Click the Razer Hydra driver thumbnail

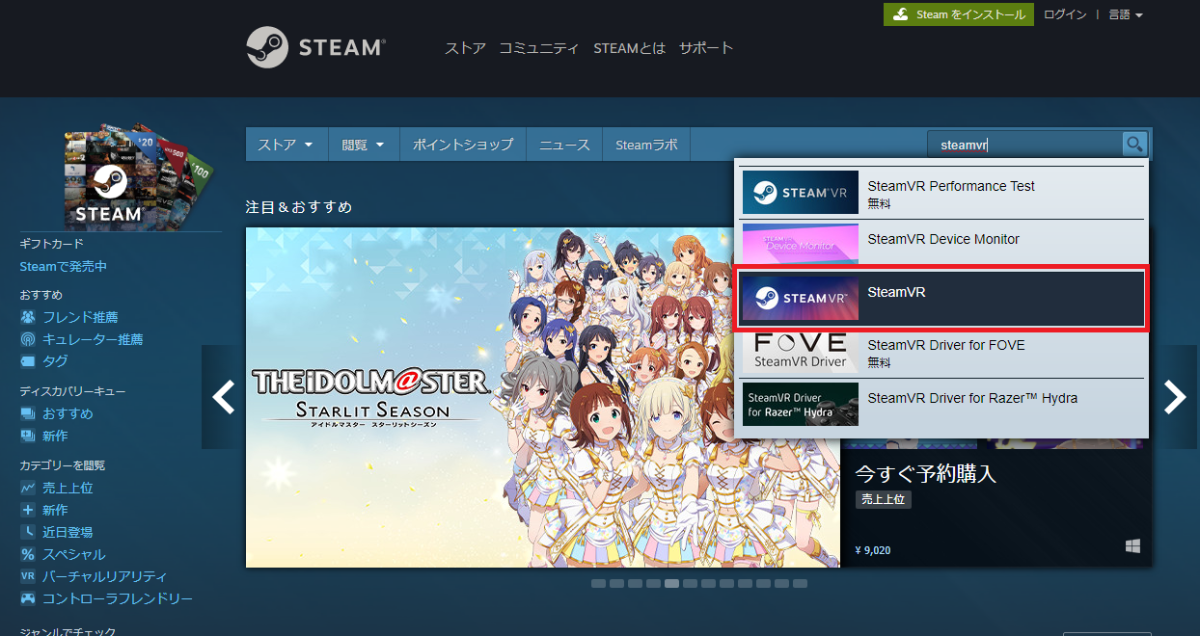(800, 404)
